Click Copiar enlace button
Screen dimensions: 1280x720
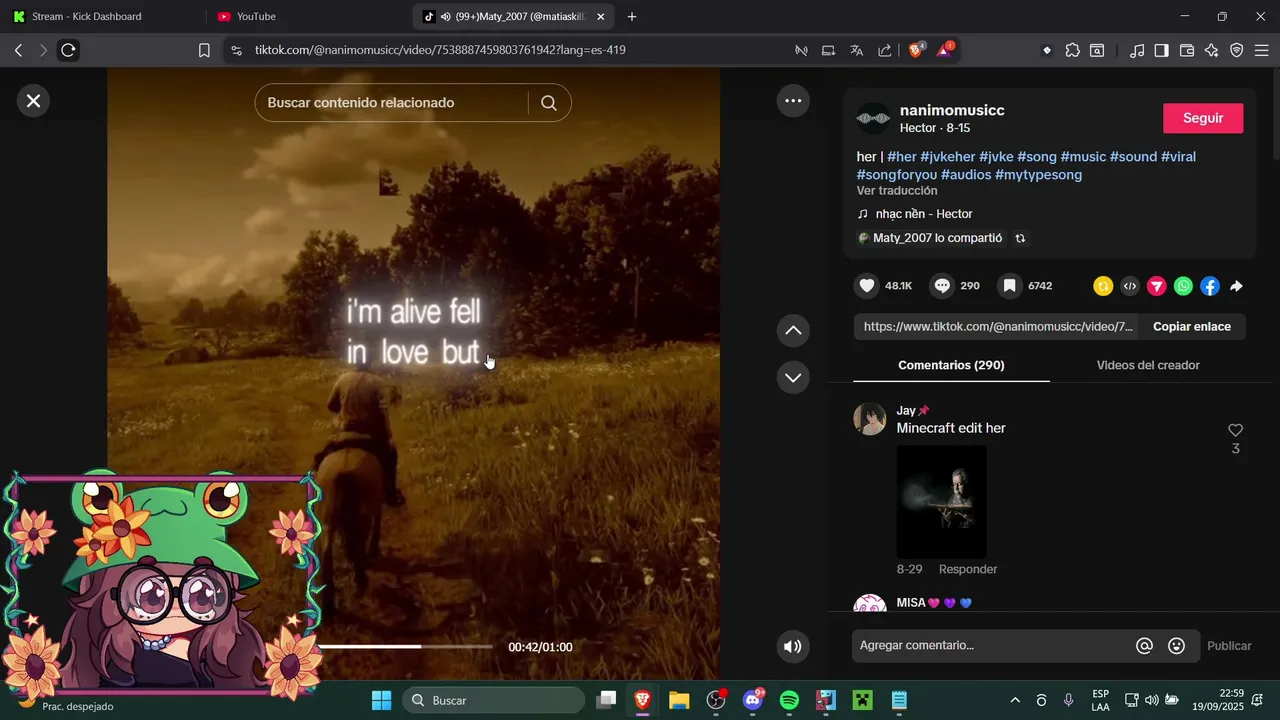[x=1192, y=327]
